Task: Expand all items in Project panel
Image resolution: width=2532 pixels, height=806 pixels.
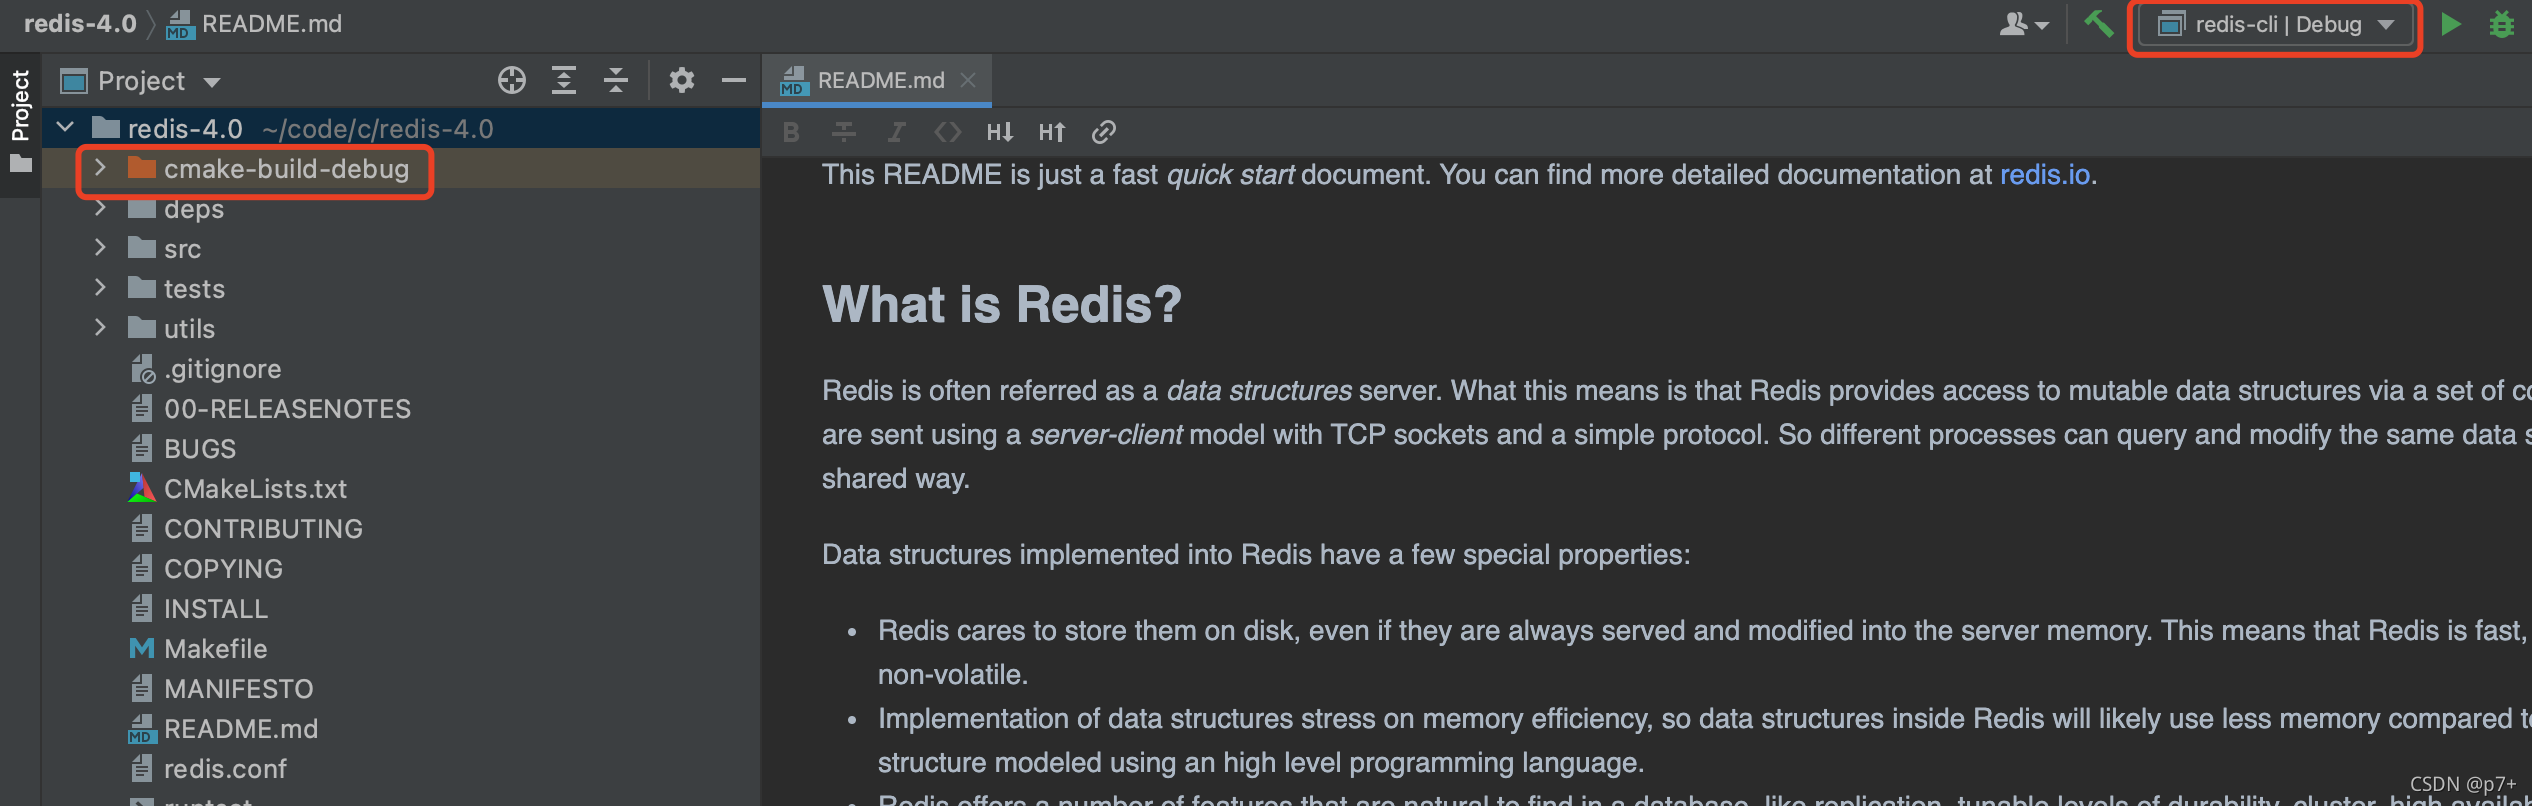Action: point(564,80)
